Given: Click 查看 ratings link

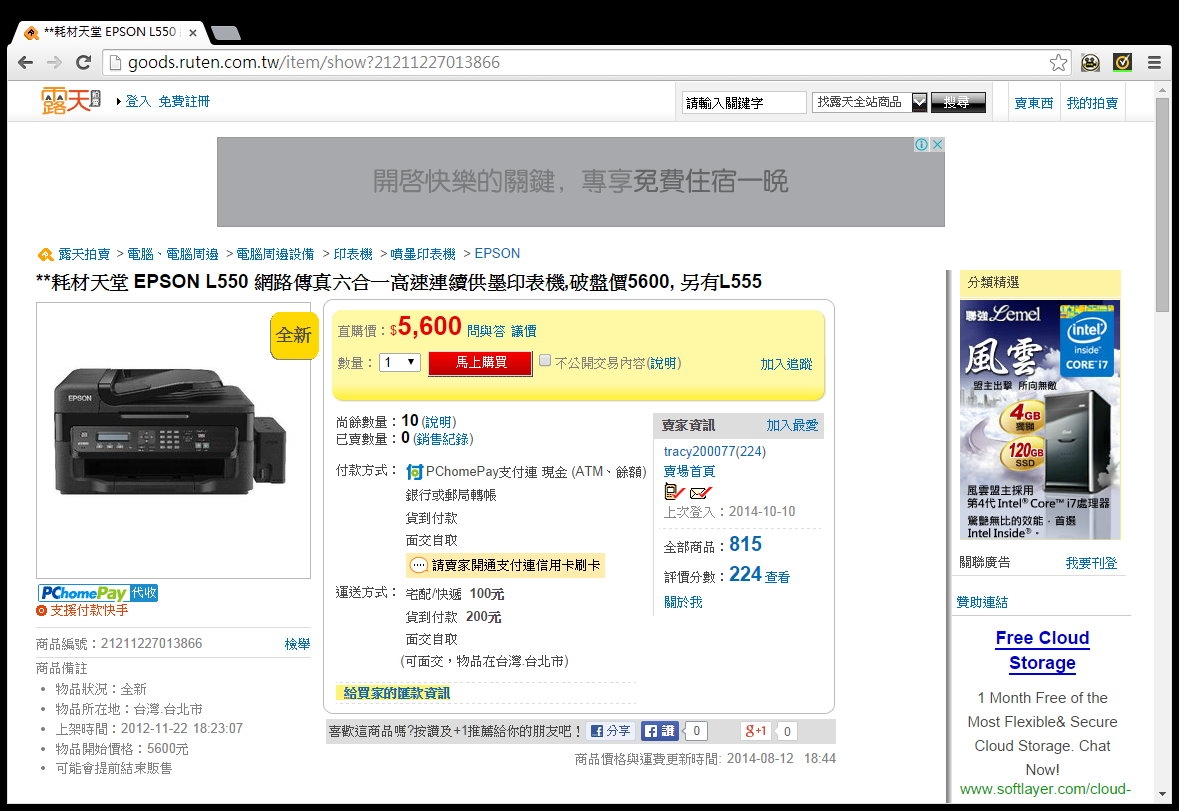Looking at the screenshot, I should (x=777, y=577).
